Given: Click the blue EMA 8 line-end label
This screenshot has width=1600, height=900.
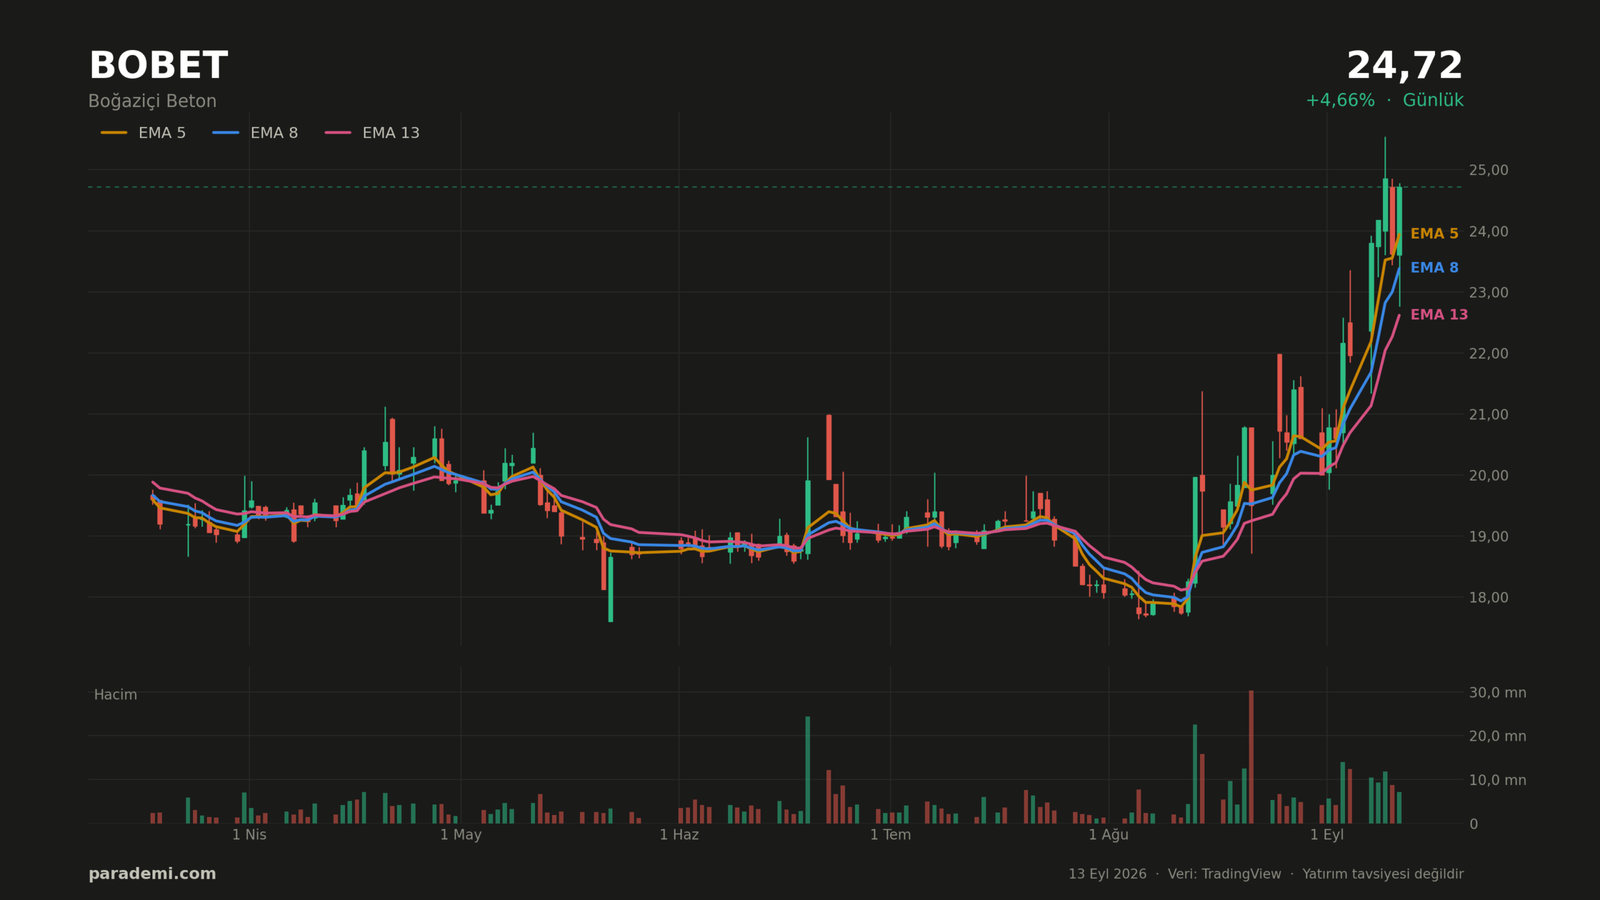Looking at the screenshot, I should pos(1434,268).
